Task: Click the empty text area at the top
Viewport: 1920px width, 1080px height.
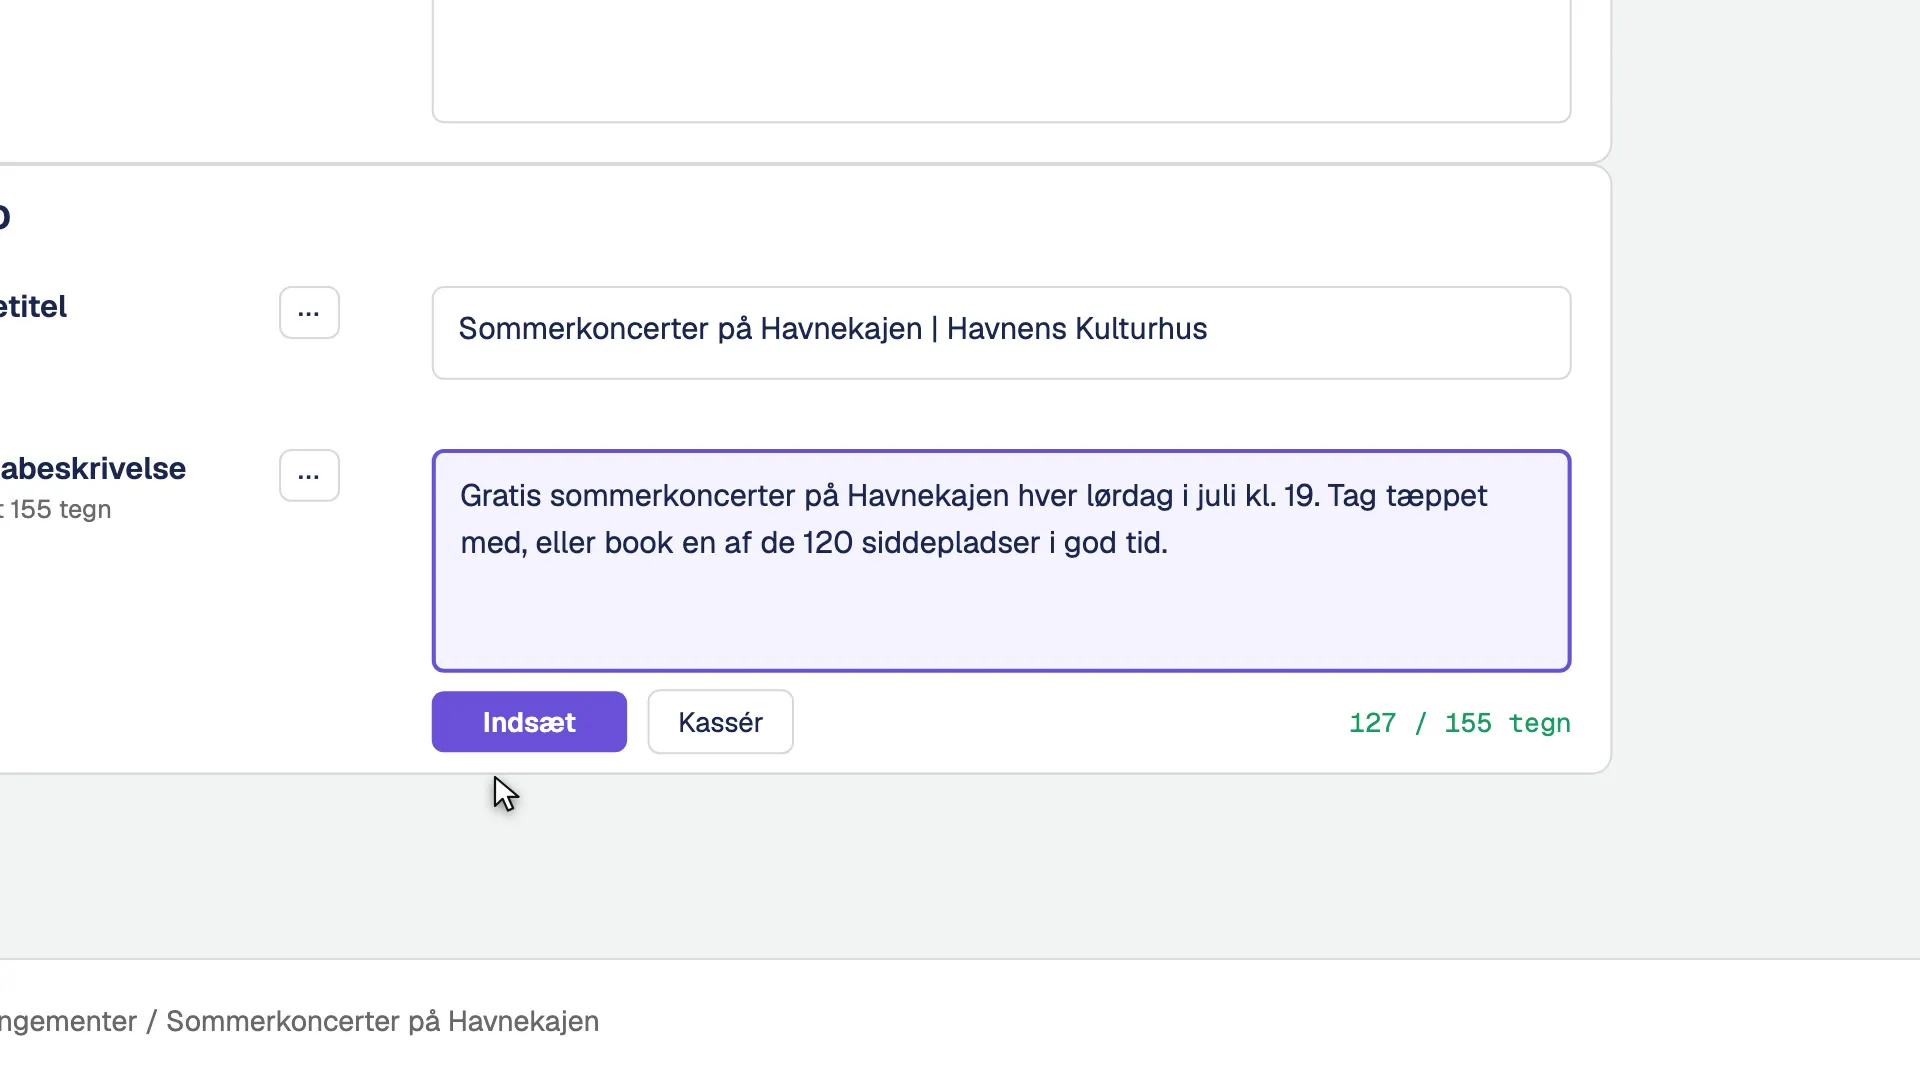Action: (1001, 60)
